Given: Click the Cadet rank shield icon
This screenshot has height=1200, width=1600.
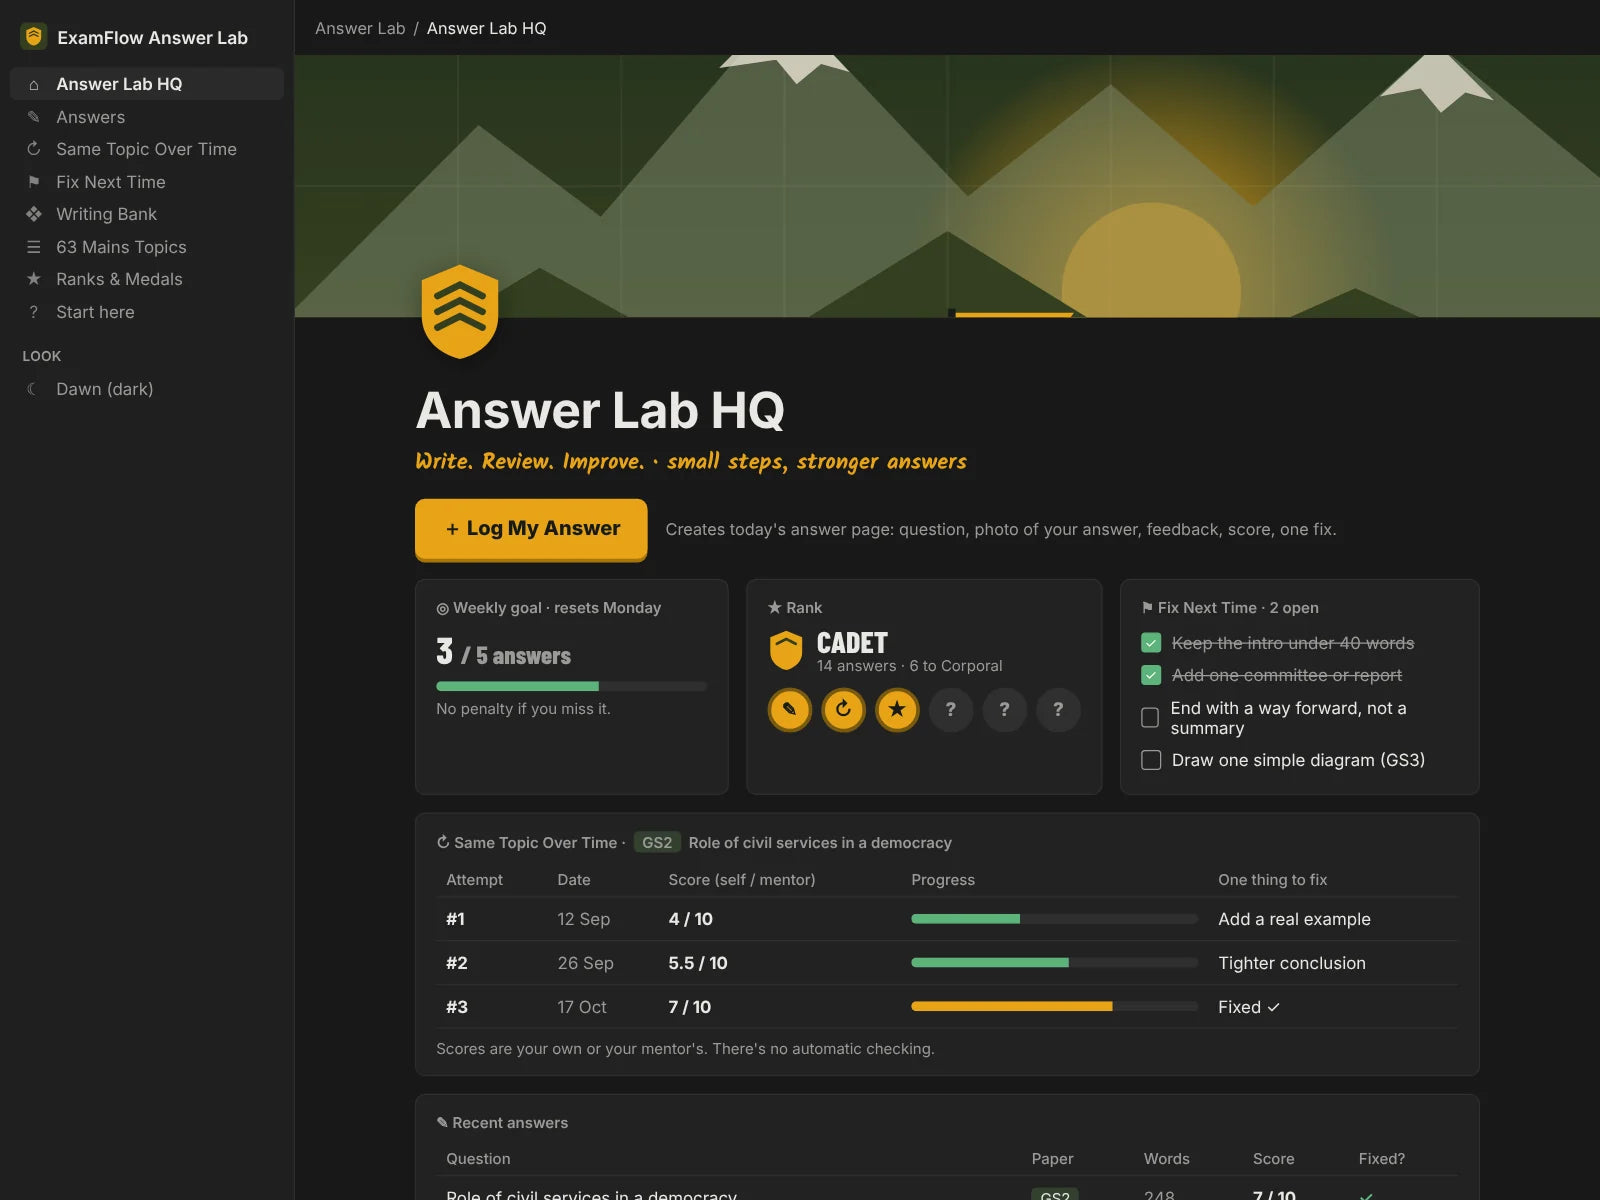Looking at the screenshot, I should 786,651.
